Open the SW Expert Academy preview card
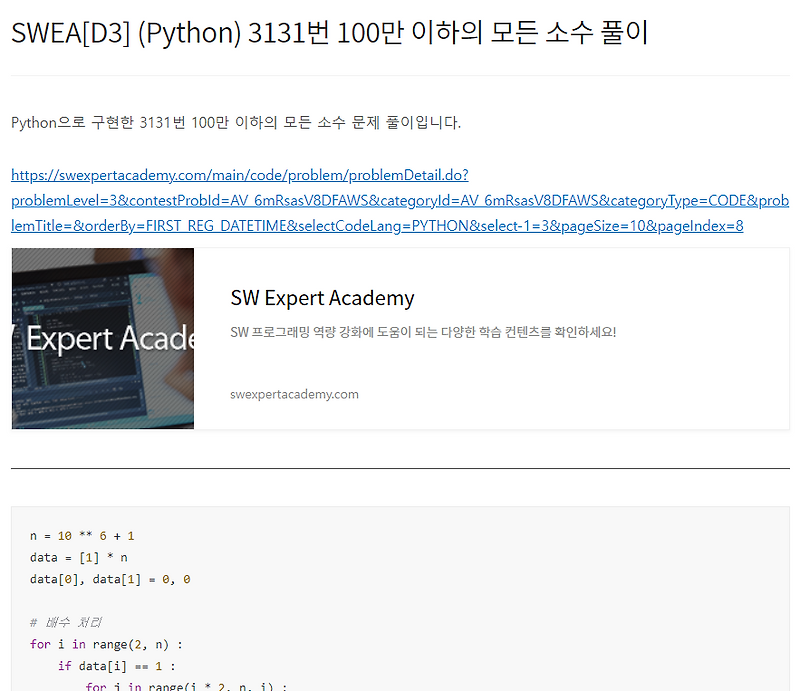The height and width of the screenshot is (691, 800). point(400,339)
